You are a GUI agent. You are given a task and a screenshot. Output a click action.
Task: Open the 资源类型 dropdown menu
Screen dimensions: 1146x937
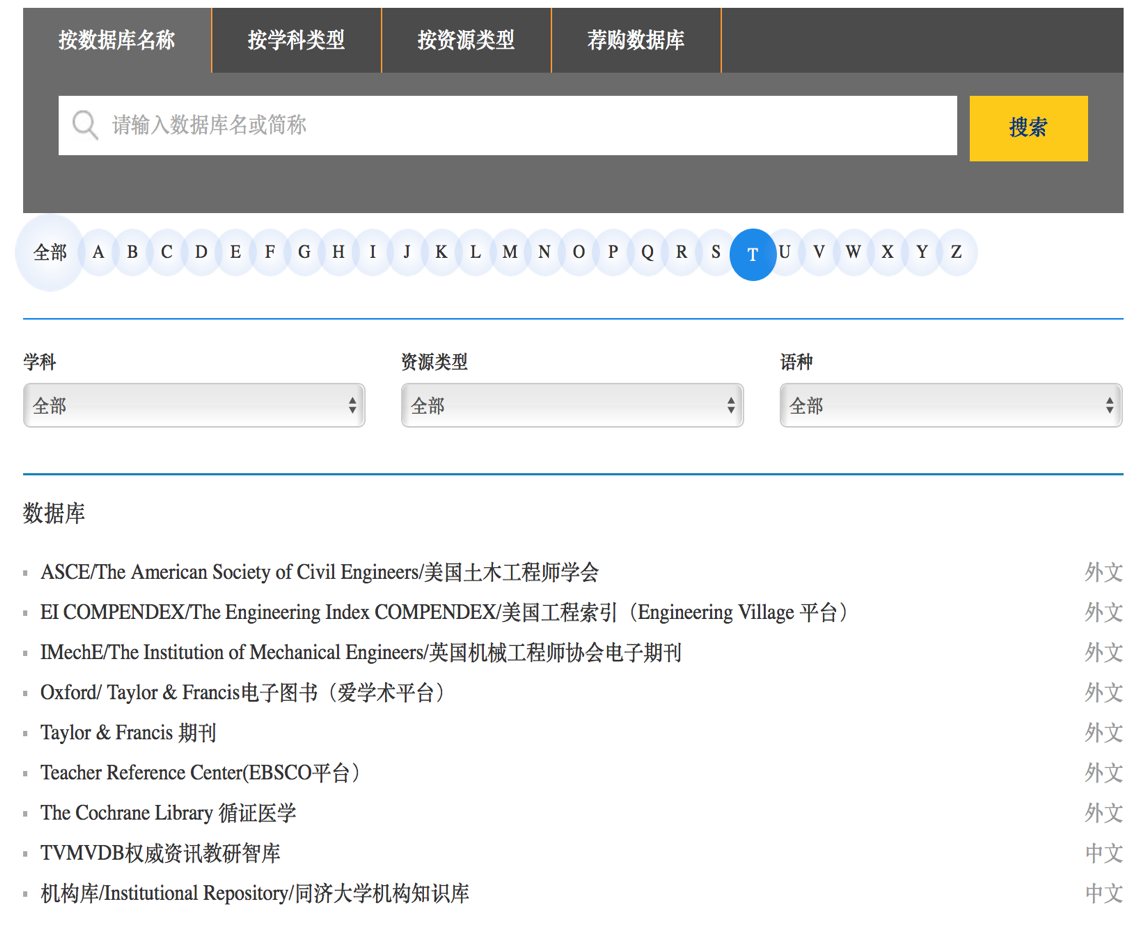pyautogui.click(x=572, y=406)
